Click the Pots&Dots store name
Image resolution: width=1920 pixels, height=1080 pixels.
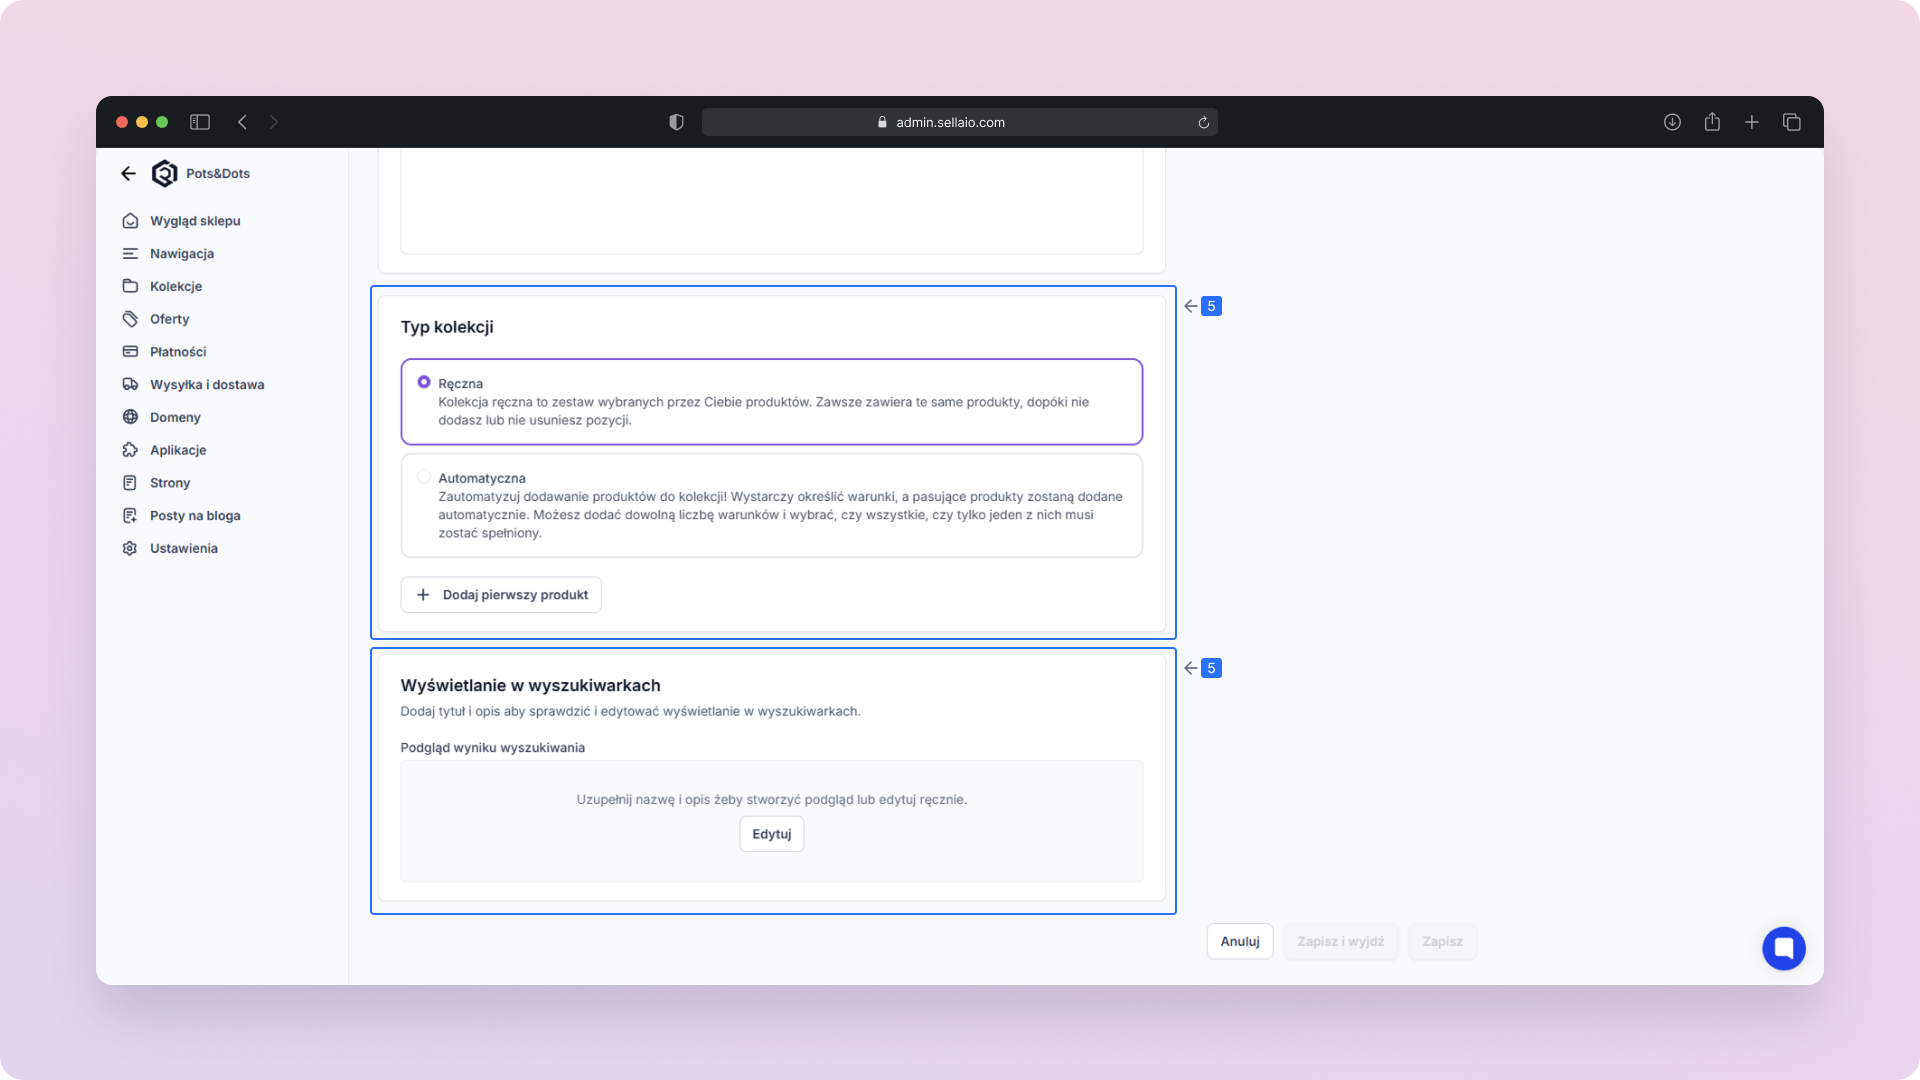(218, 174)
